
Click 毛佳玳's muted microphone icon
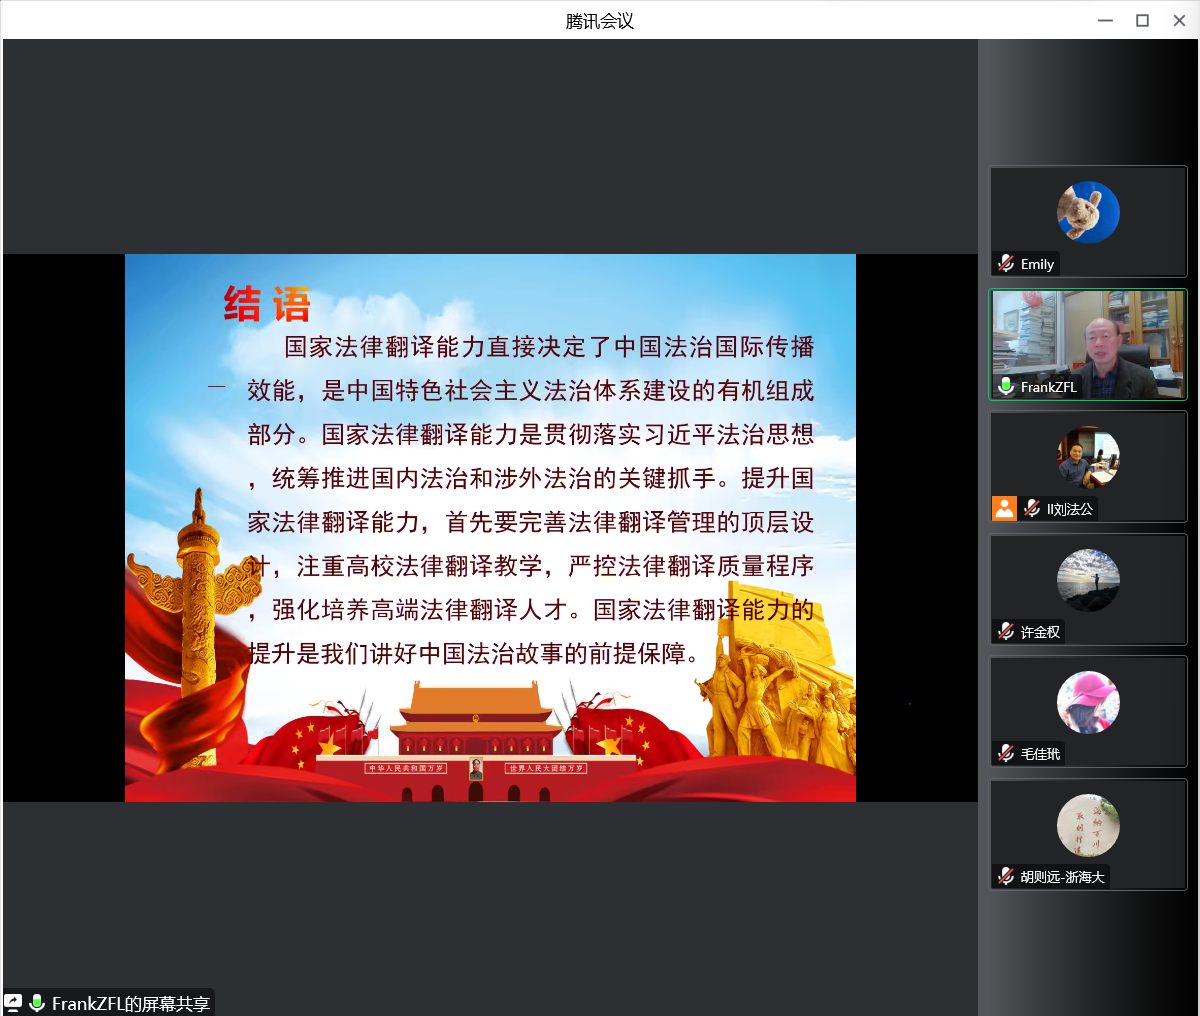click(1006, 754)
